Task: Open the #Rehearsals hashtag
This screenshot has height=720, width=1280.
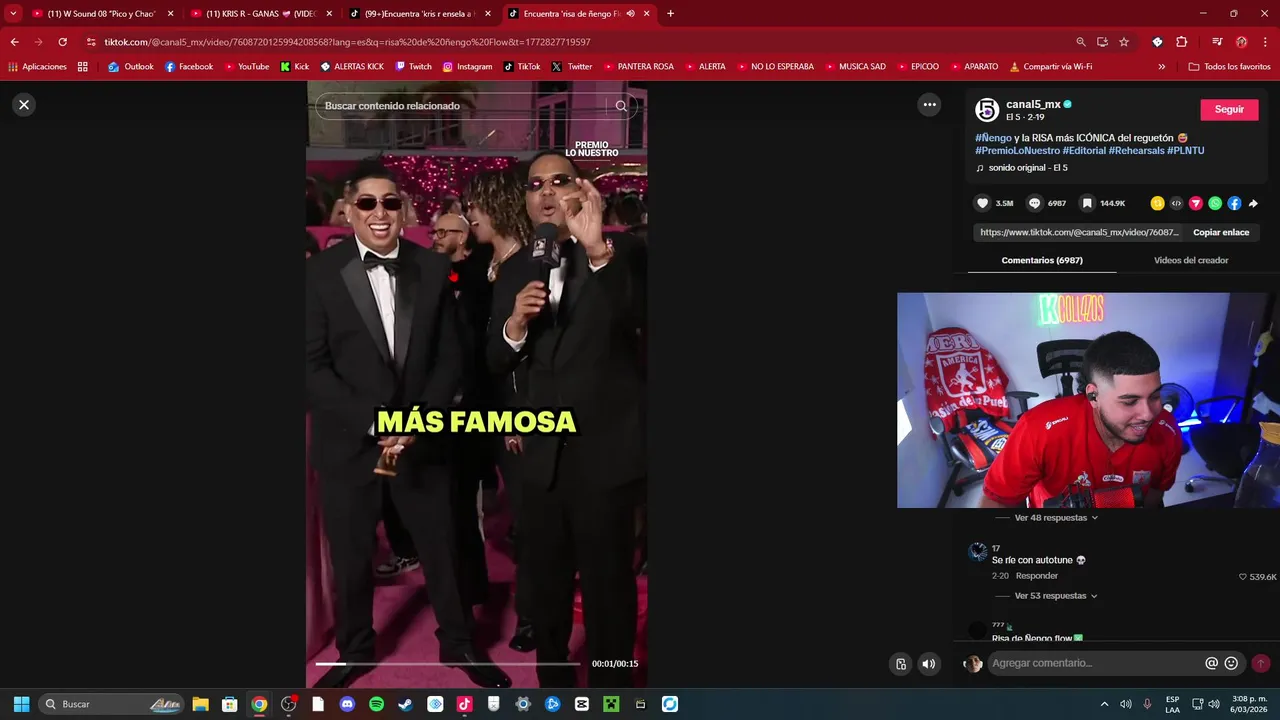Action: pos(1136,151)
